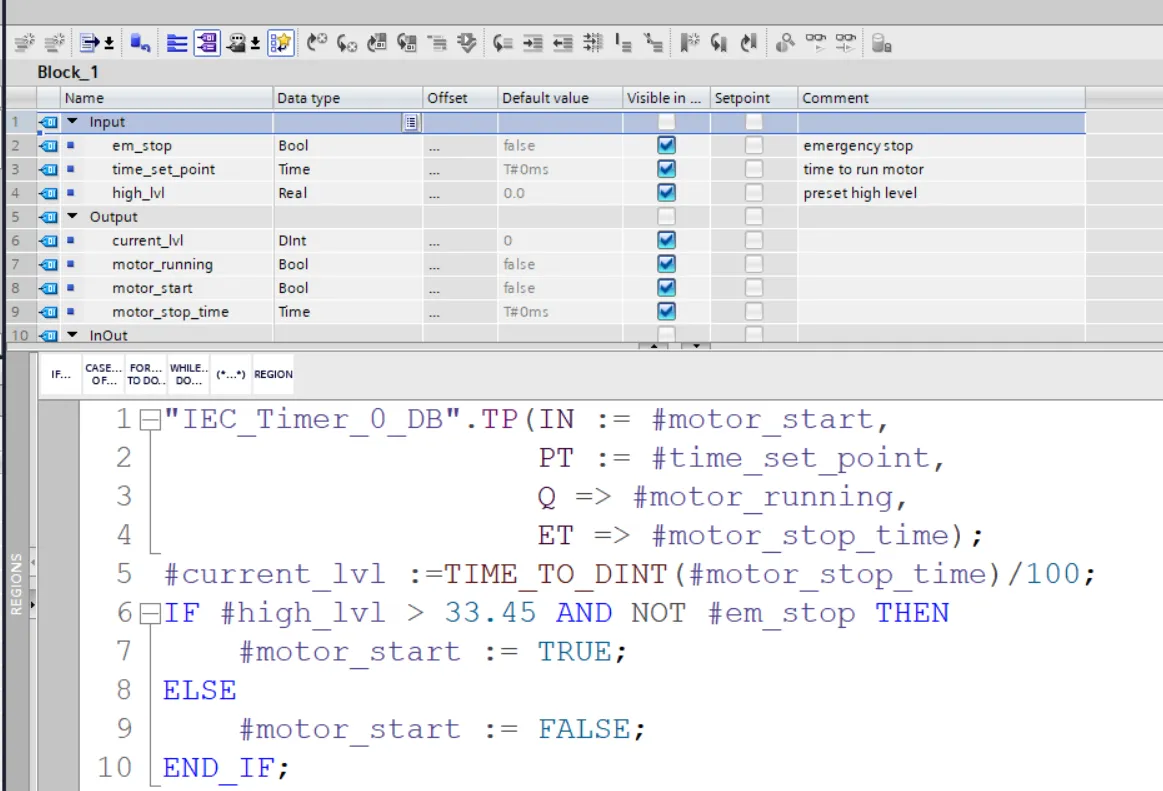
Task: Insert a FOR... TO DO.. template
Action: coord(145,374)
